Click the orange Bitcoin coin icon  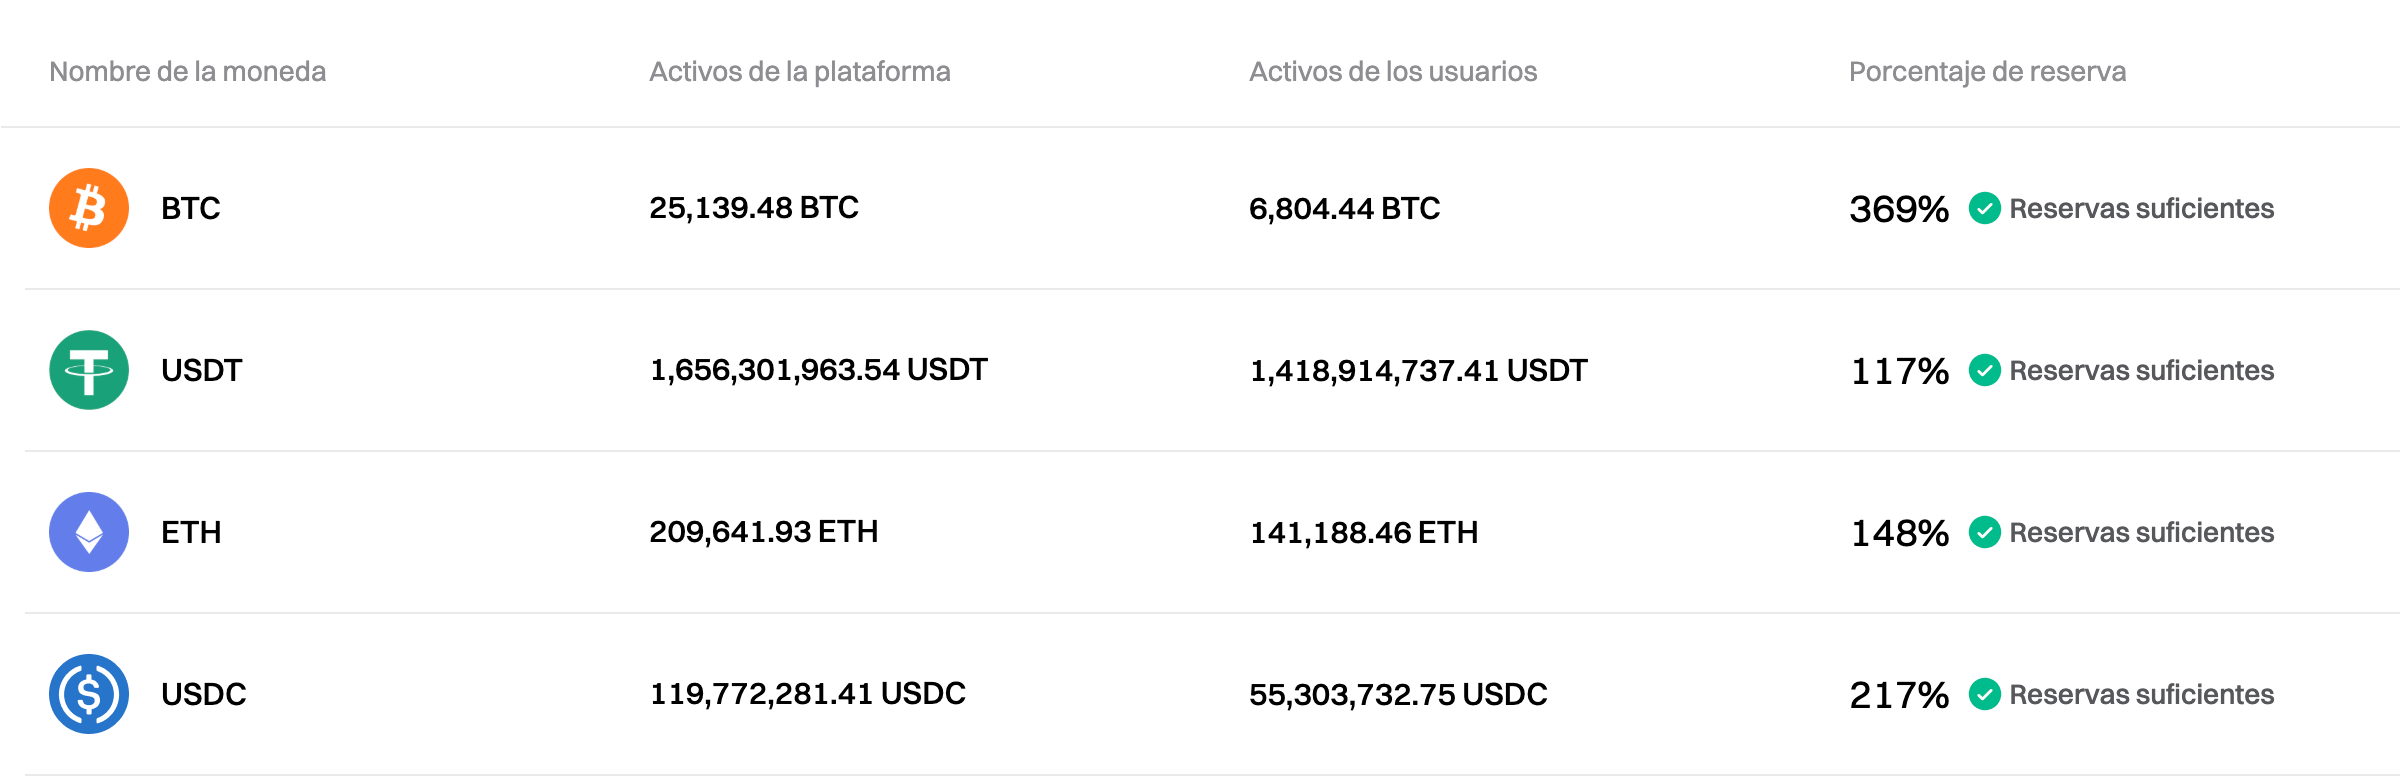point(89,208)
